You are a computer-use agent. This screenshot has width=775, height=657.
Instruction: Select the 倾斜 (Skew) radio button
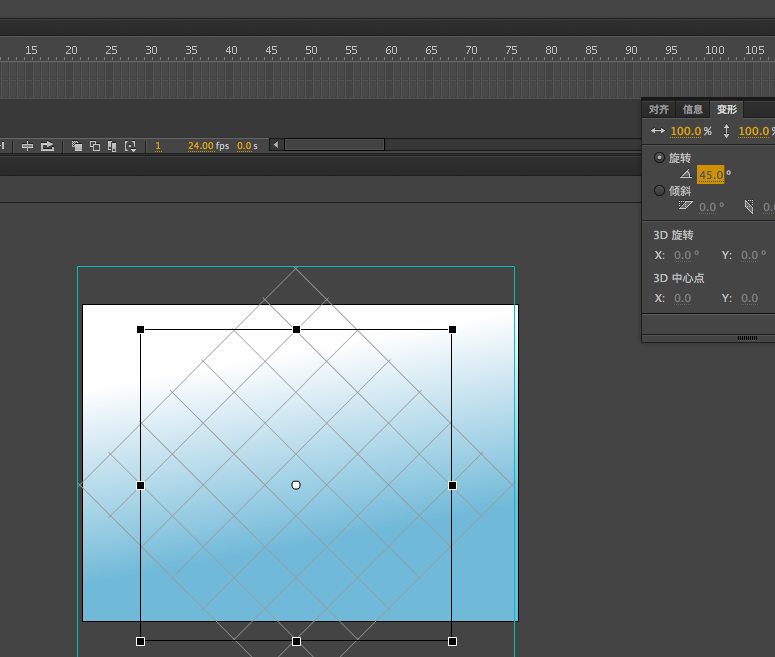pyautogui.click(x=659, y=190)
